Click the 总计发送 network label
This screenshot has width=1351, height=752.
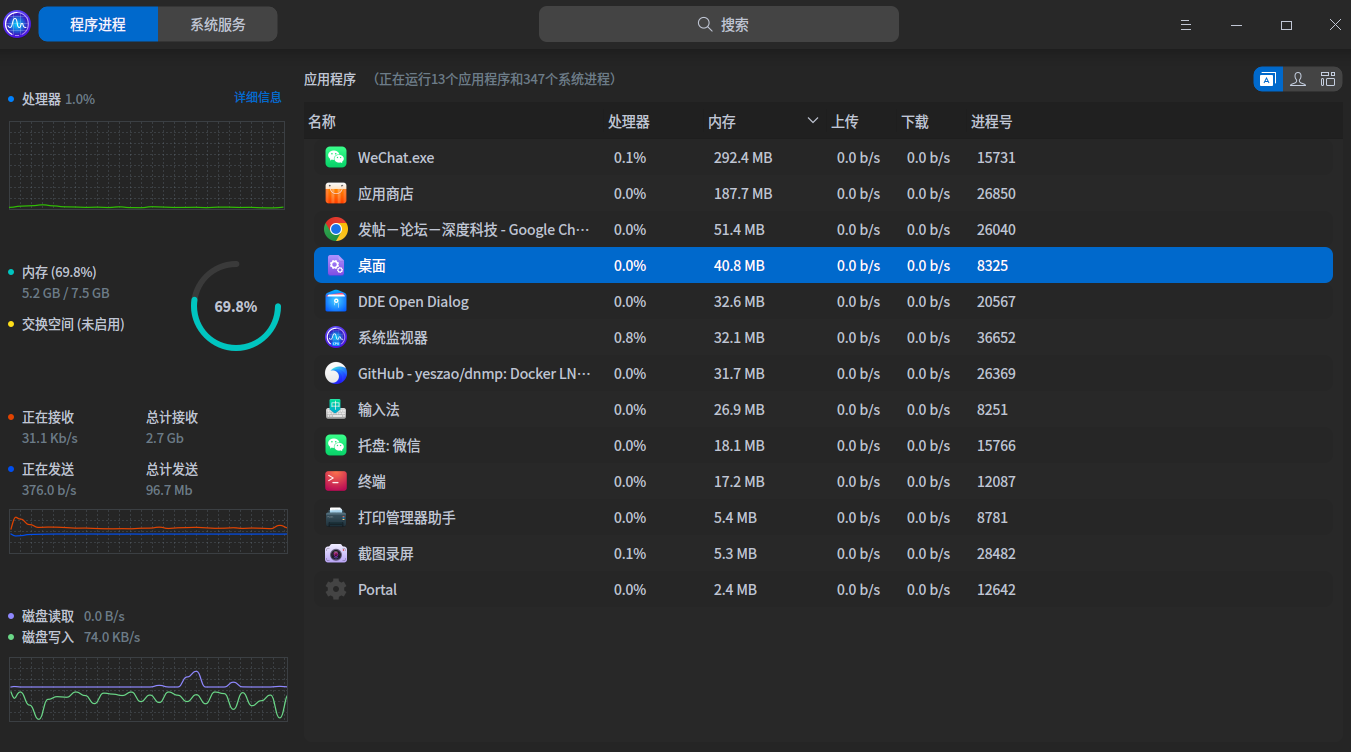pos(172,469)
